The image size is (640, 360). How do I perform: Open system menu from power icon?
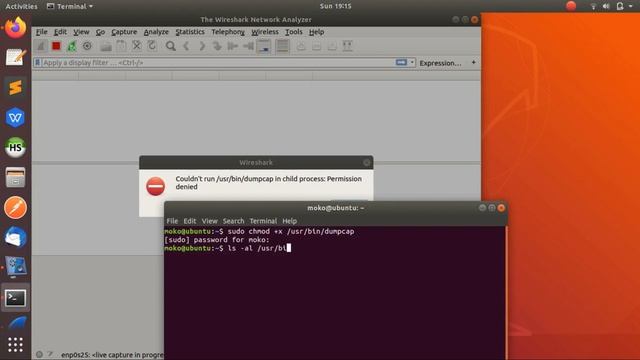[x=620, y=6]
